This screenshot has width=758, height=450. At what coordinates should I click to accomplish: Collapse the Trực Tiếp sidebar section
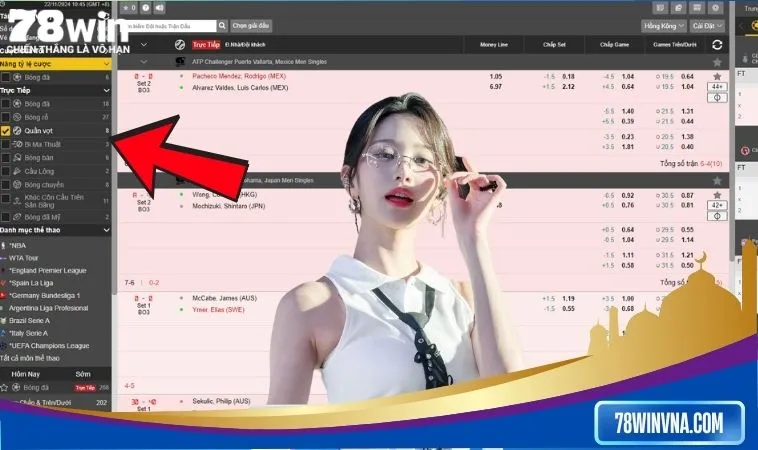(x=106, y=90)
